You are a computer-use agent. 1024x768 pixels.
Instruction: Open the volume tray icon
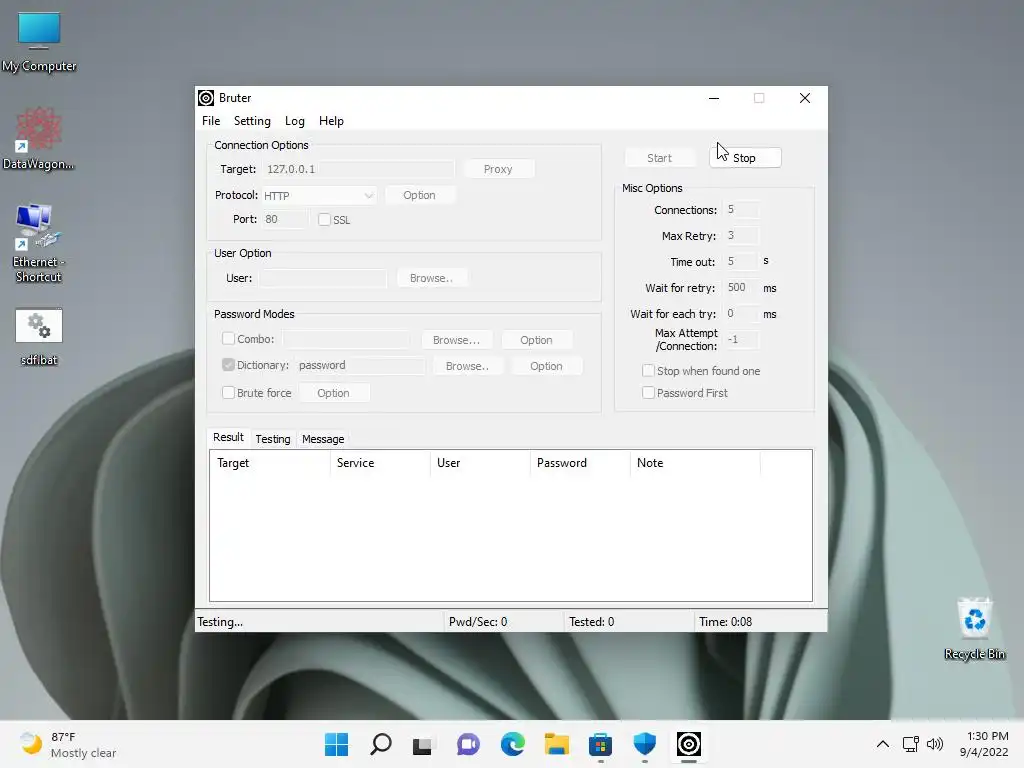tap(935, 744)
